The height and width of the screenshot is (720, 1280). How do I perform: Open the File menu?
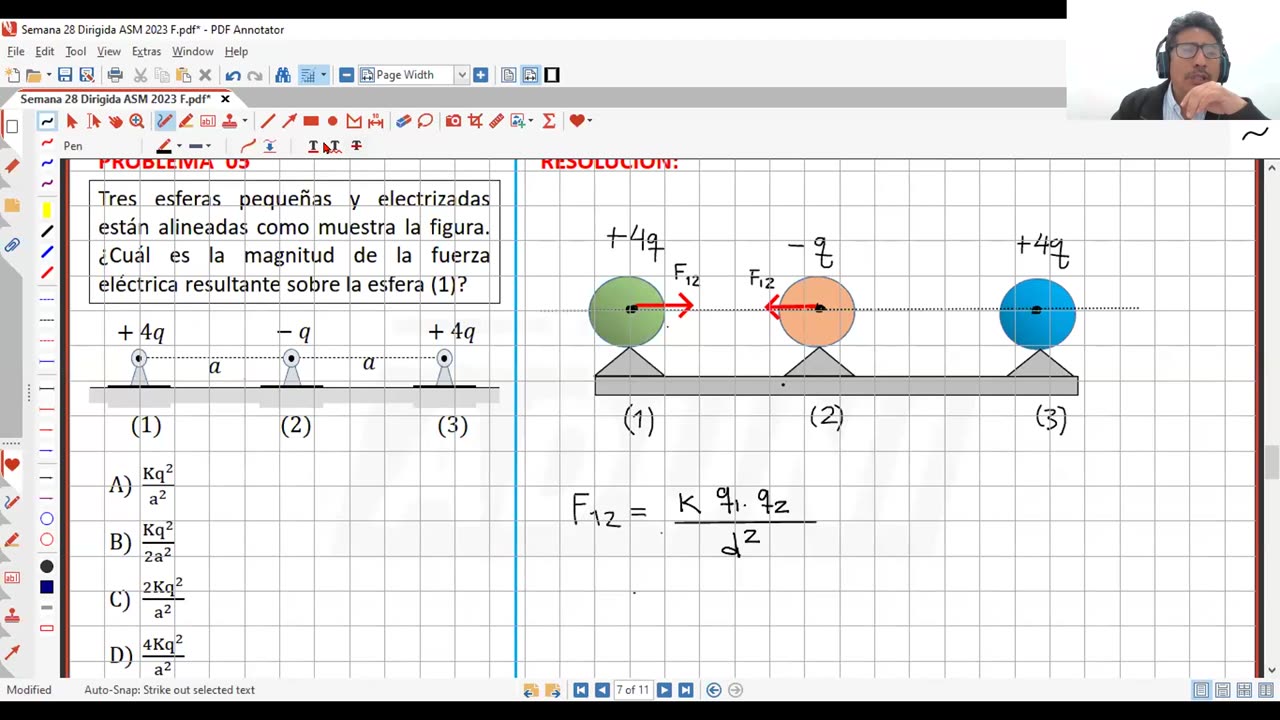[x=16, y=51]
